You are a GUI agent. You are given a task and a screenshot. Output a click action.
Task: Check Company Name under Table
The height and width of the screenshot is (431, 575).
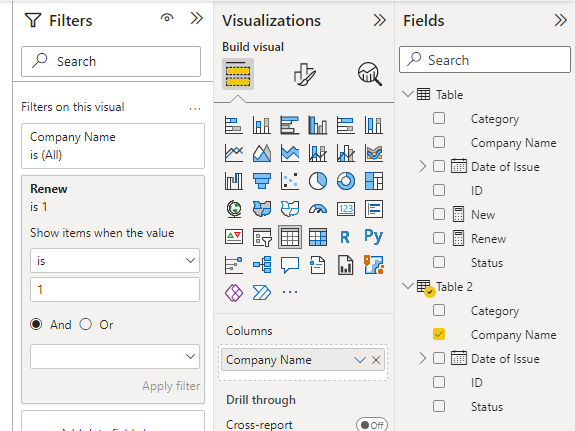[439, 142]
